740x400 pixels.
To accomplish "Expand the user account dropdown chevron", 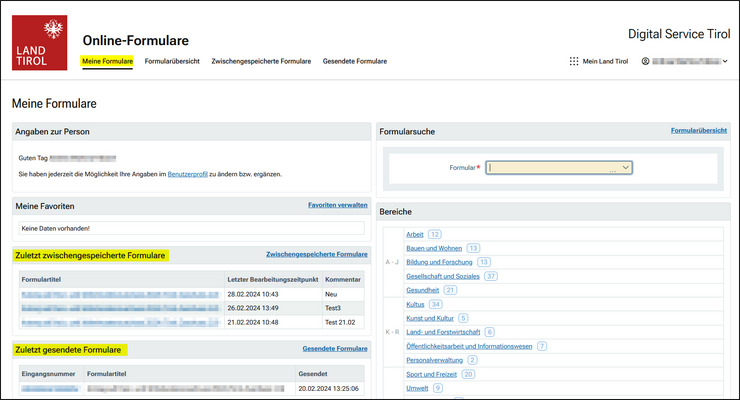I will click(x=725, y=61).
